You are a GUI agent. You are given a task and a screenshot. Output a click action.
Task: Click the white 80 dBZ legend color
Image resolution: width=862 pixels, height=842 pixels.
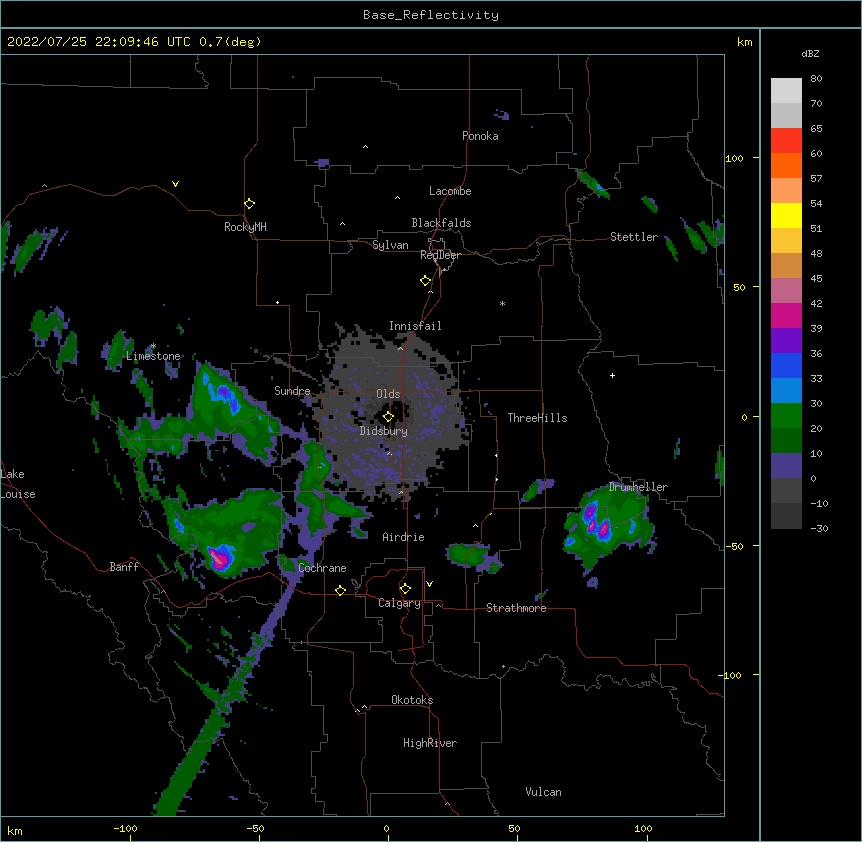point(786,90)
